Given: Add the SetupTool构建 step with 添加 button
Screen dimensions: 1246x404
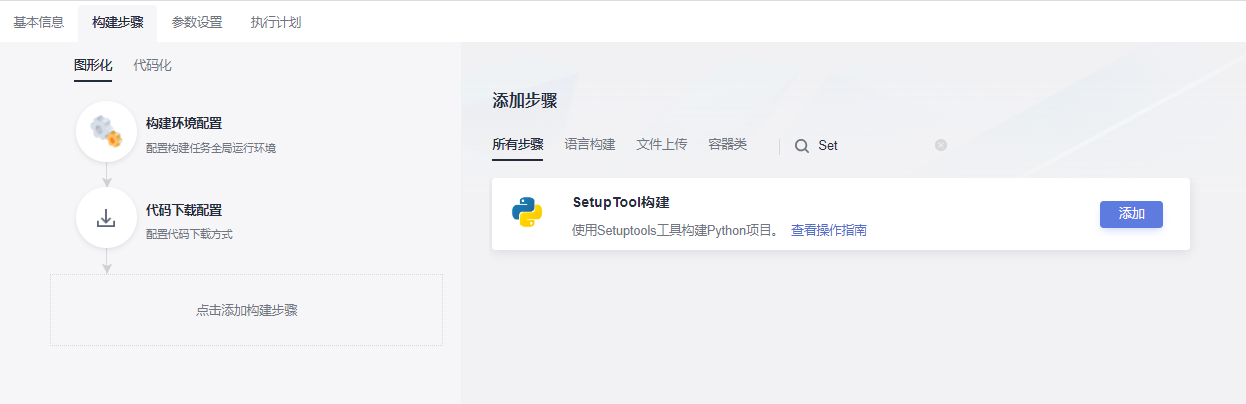Looking at the screenshot, I should 1131,214.
